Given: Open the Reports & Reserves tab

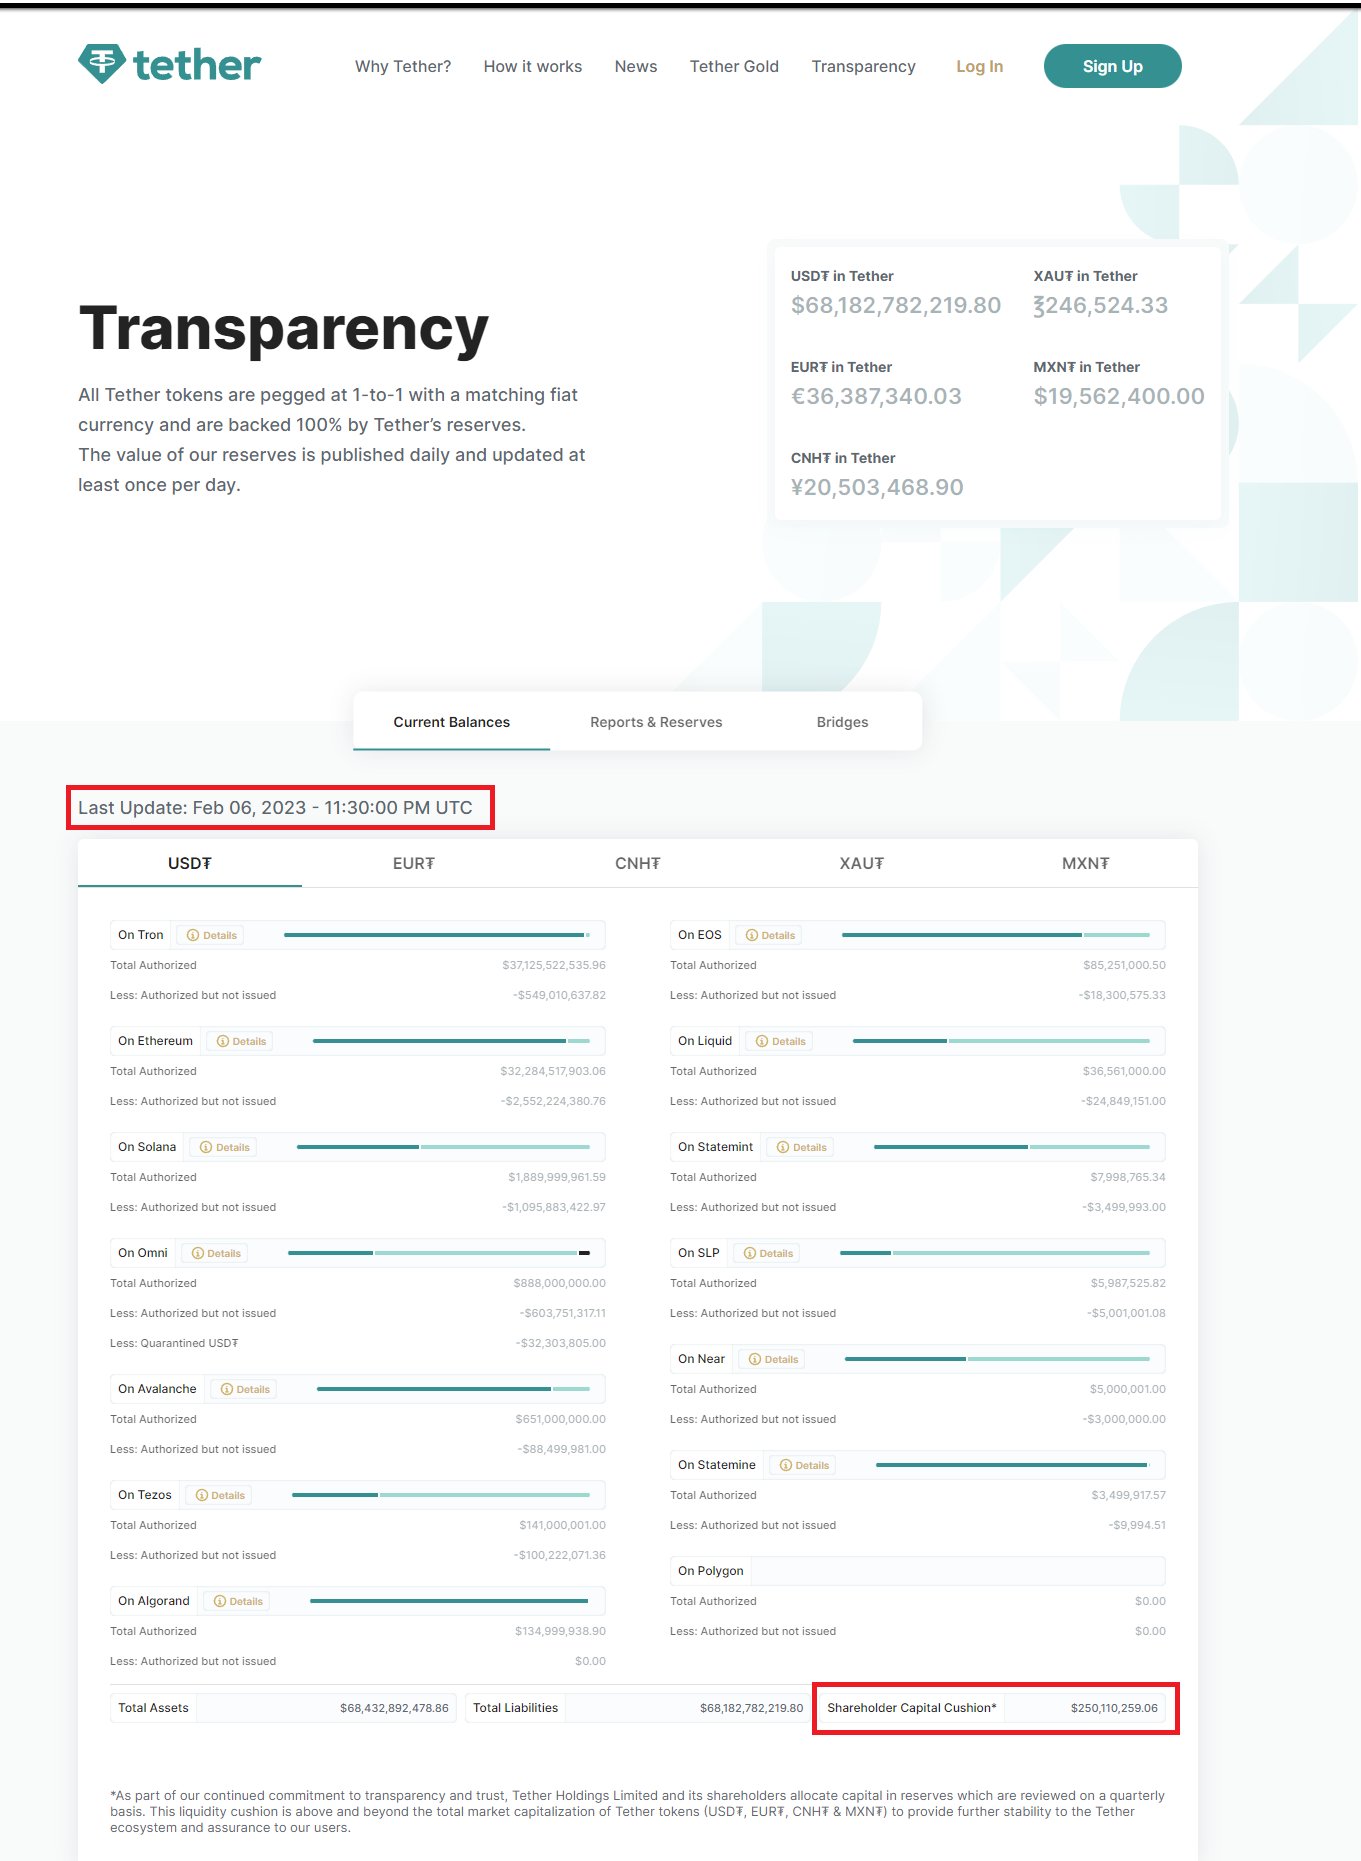Looking at the screenshot, I should [655, 722].
